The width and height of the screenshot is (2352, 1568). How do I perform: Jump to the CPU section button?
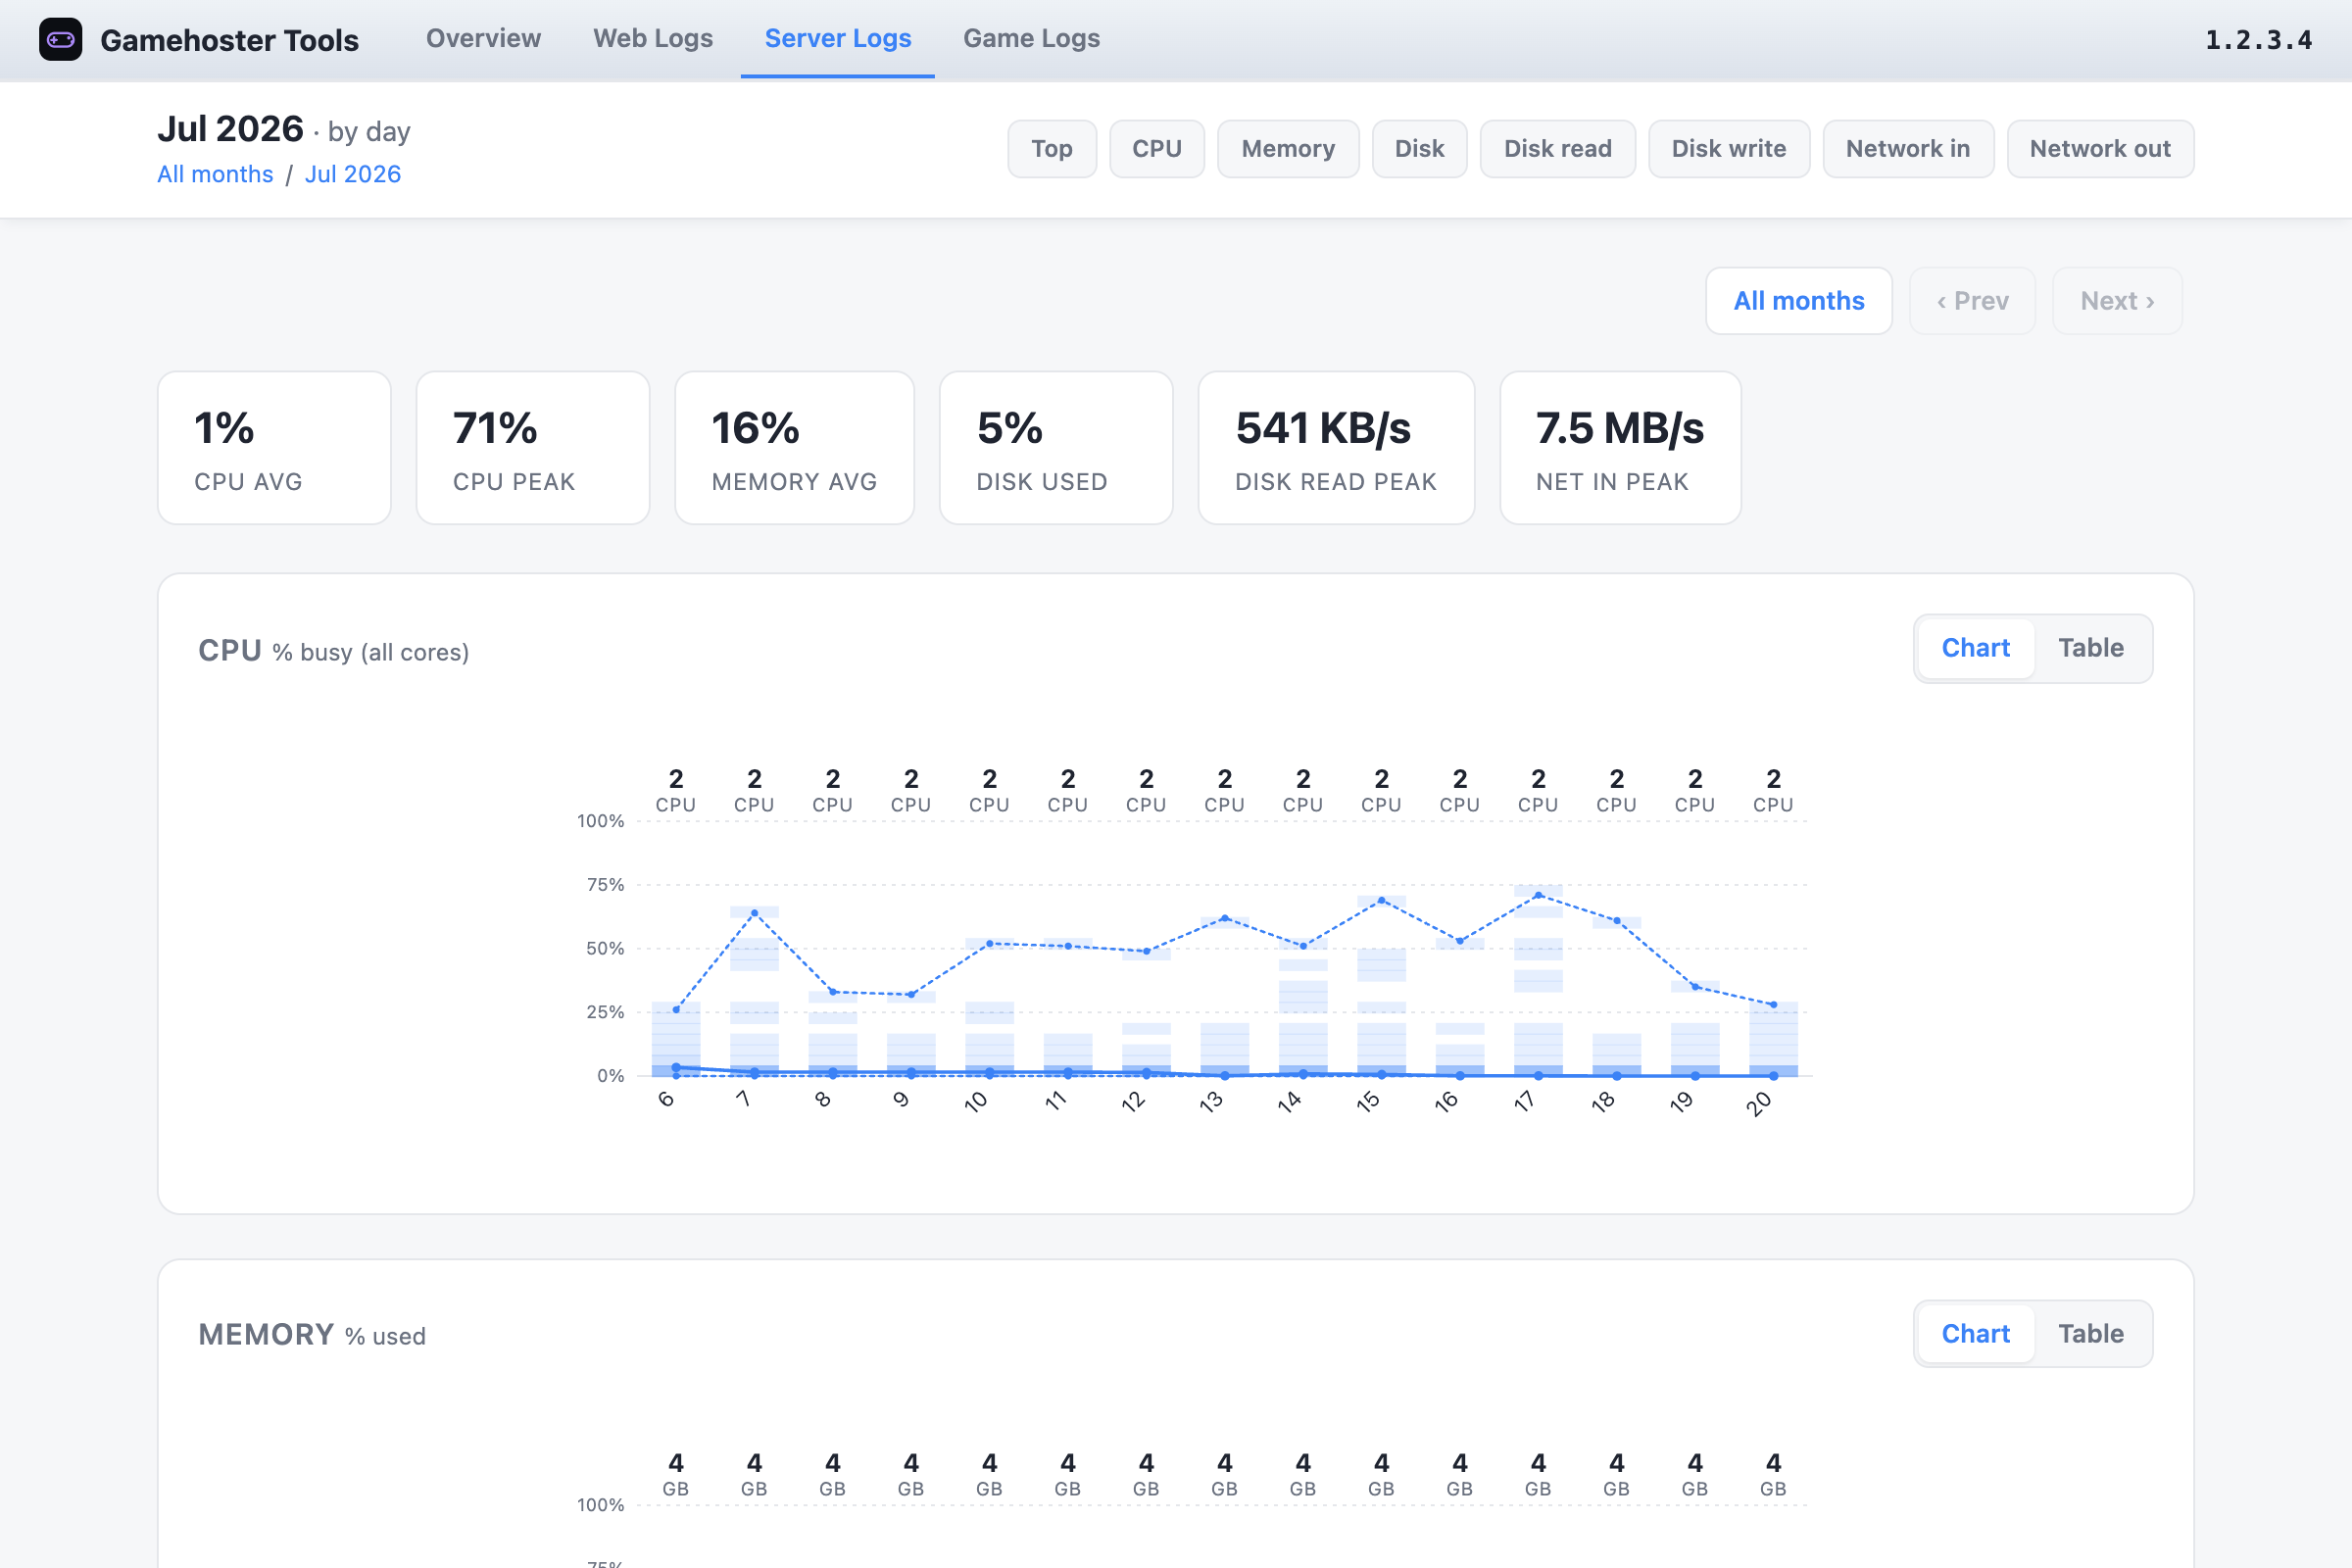[x=1157, y=149]
